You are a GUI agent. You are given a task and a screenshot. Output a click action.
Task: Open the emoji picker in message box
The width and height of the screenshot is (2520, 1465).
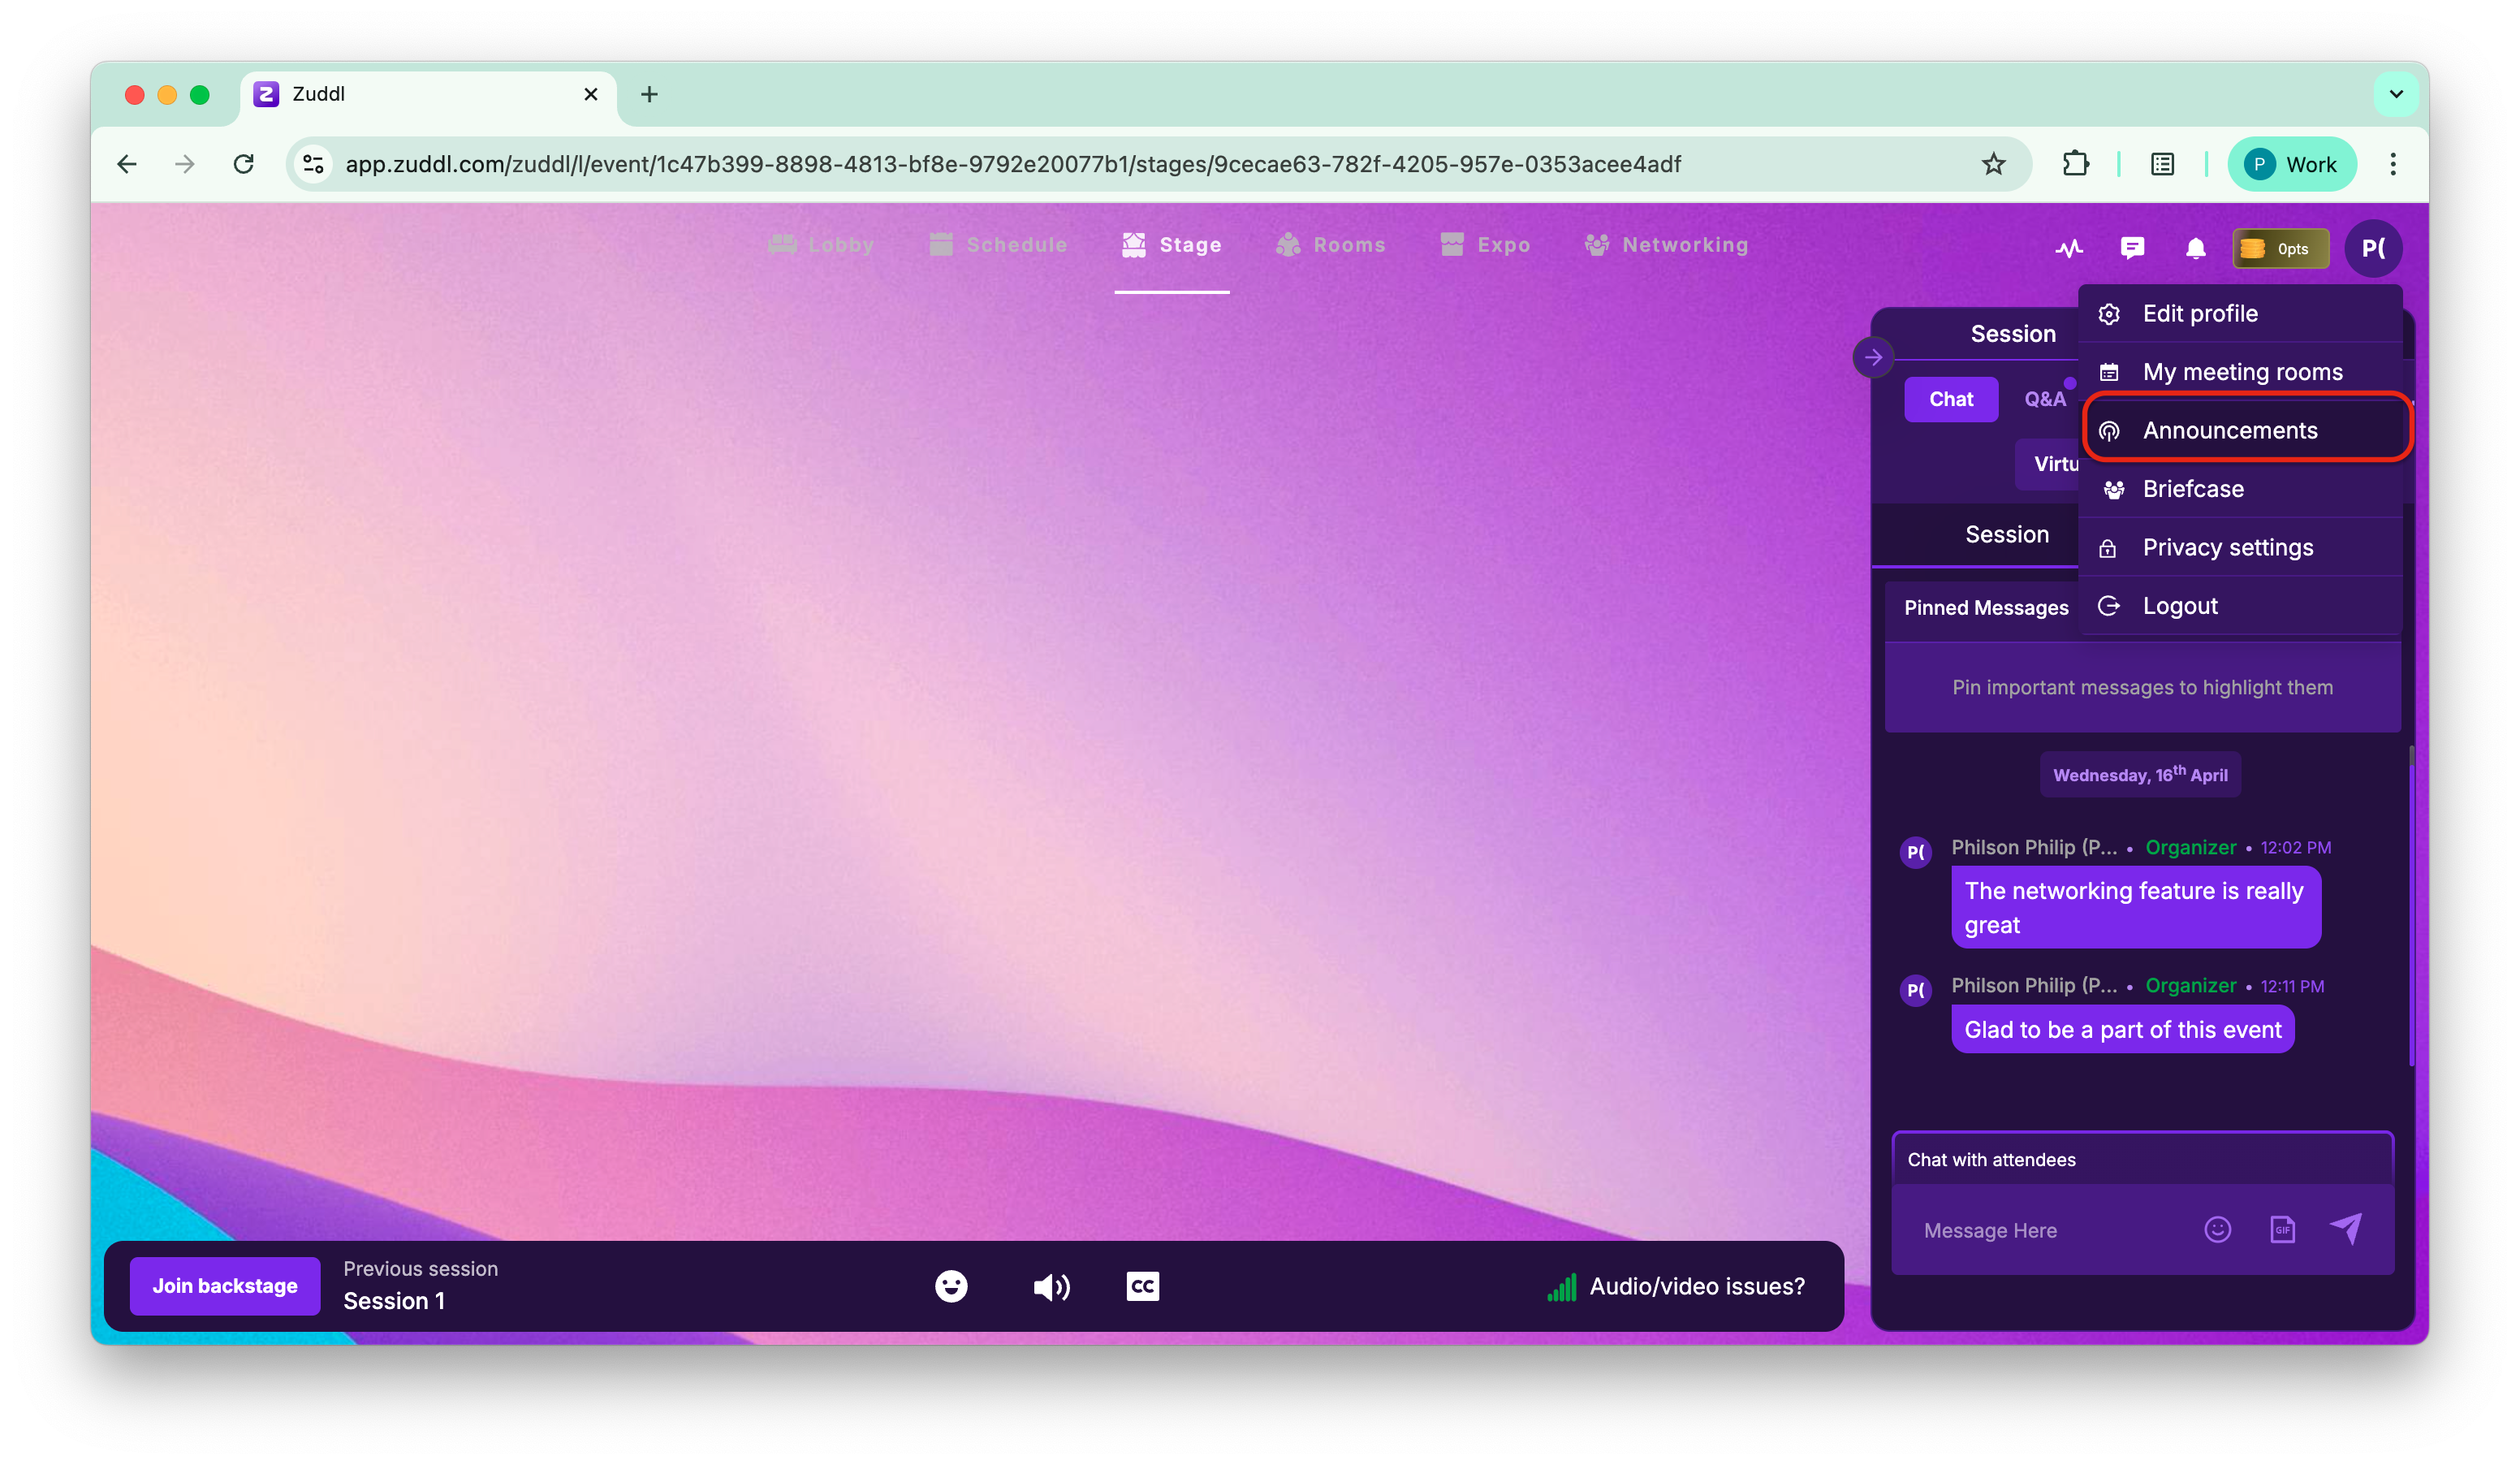pyautogui.click(x=2217, y=1229)
